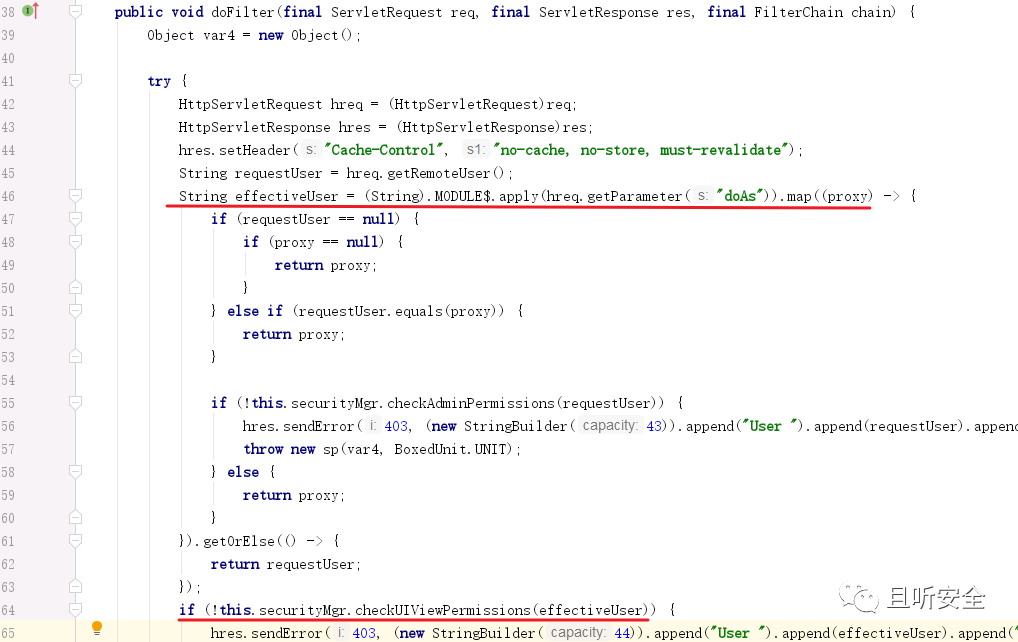
Task: Click the checkUIViewPermissions method call
Action: (443, 610)
